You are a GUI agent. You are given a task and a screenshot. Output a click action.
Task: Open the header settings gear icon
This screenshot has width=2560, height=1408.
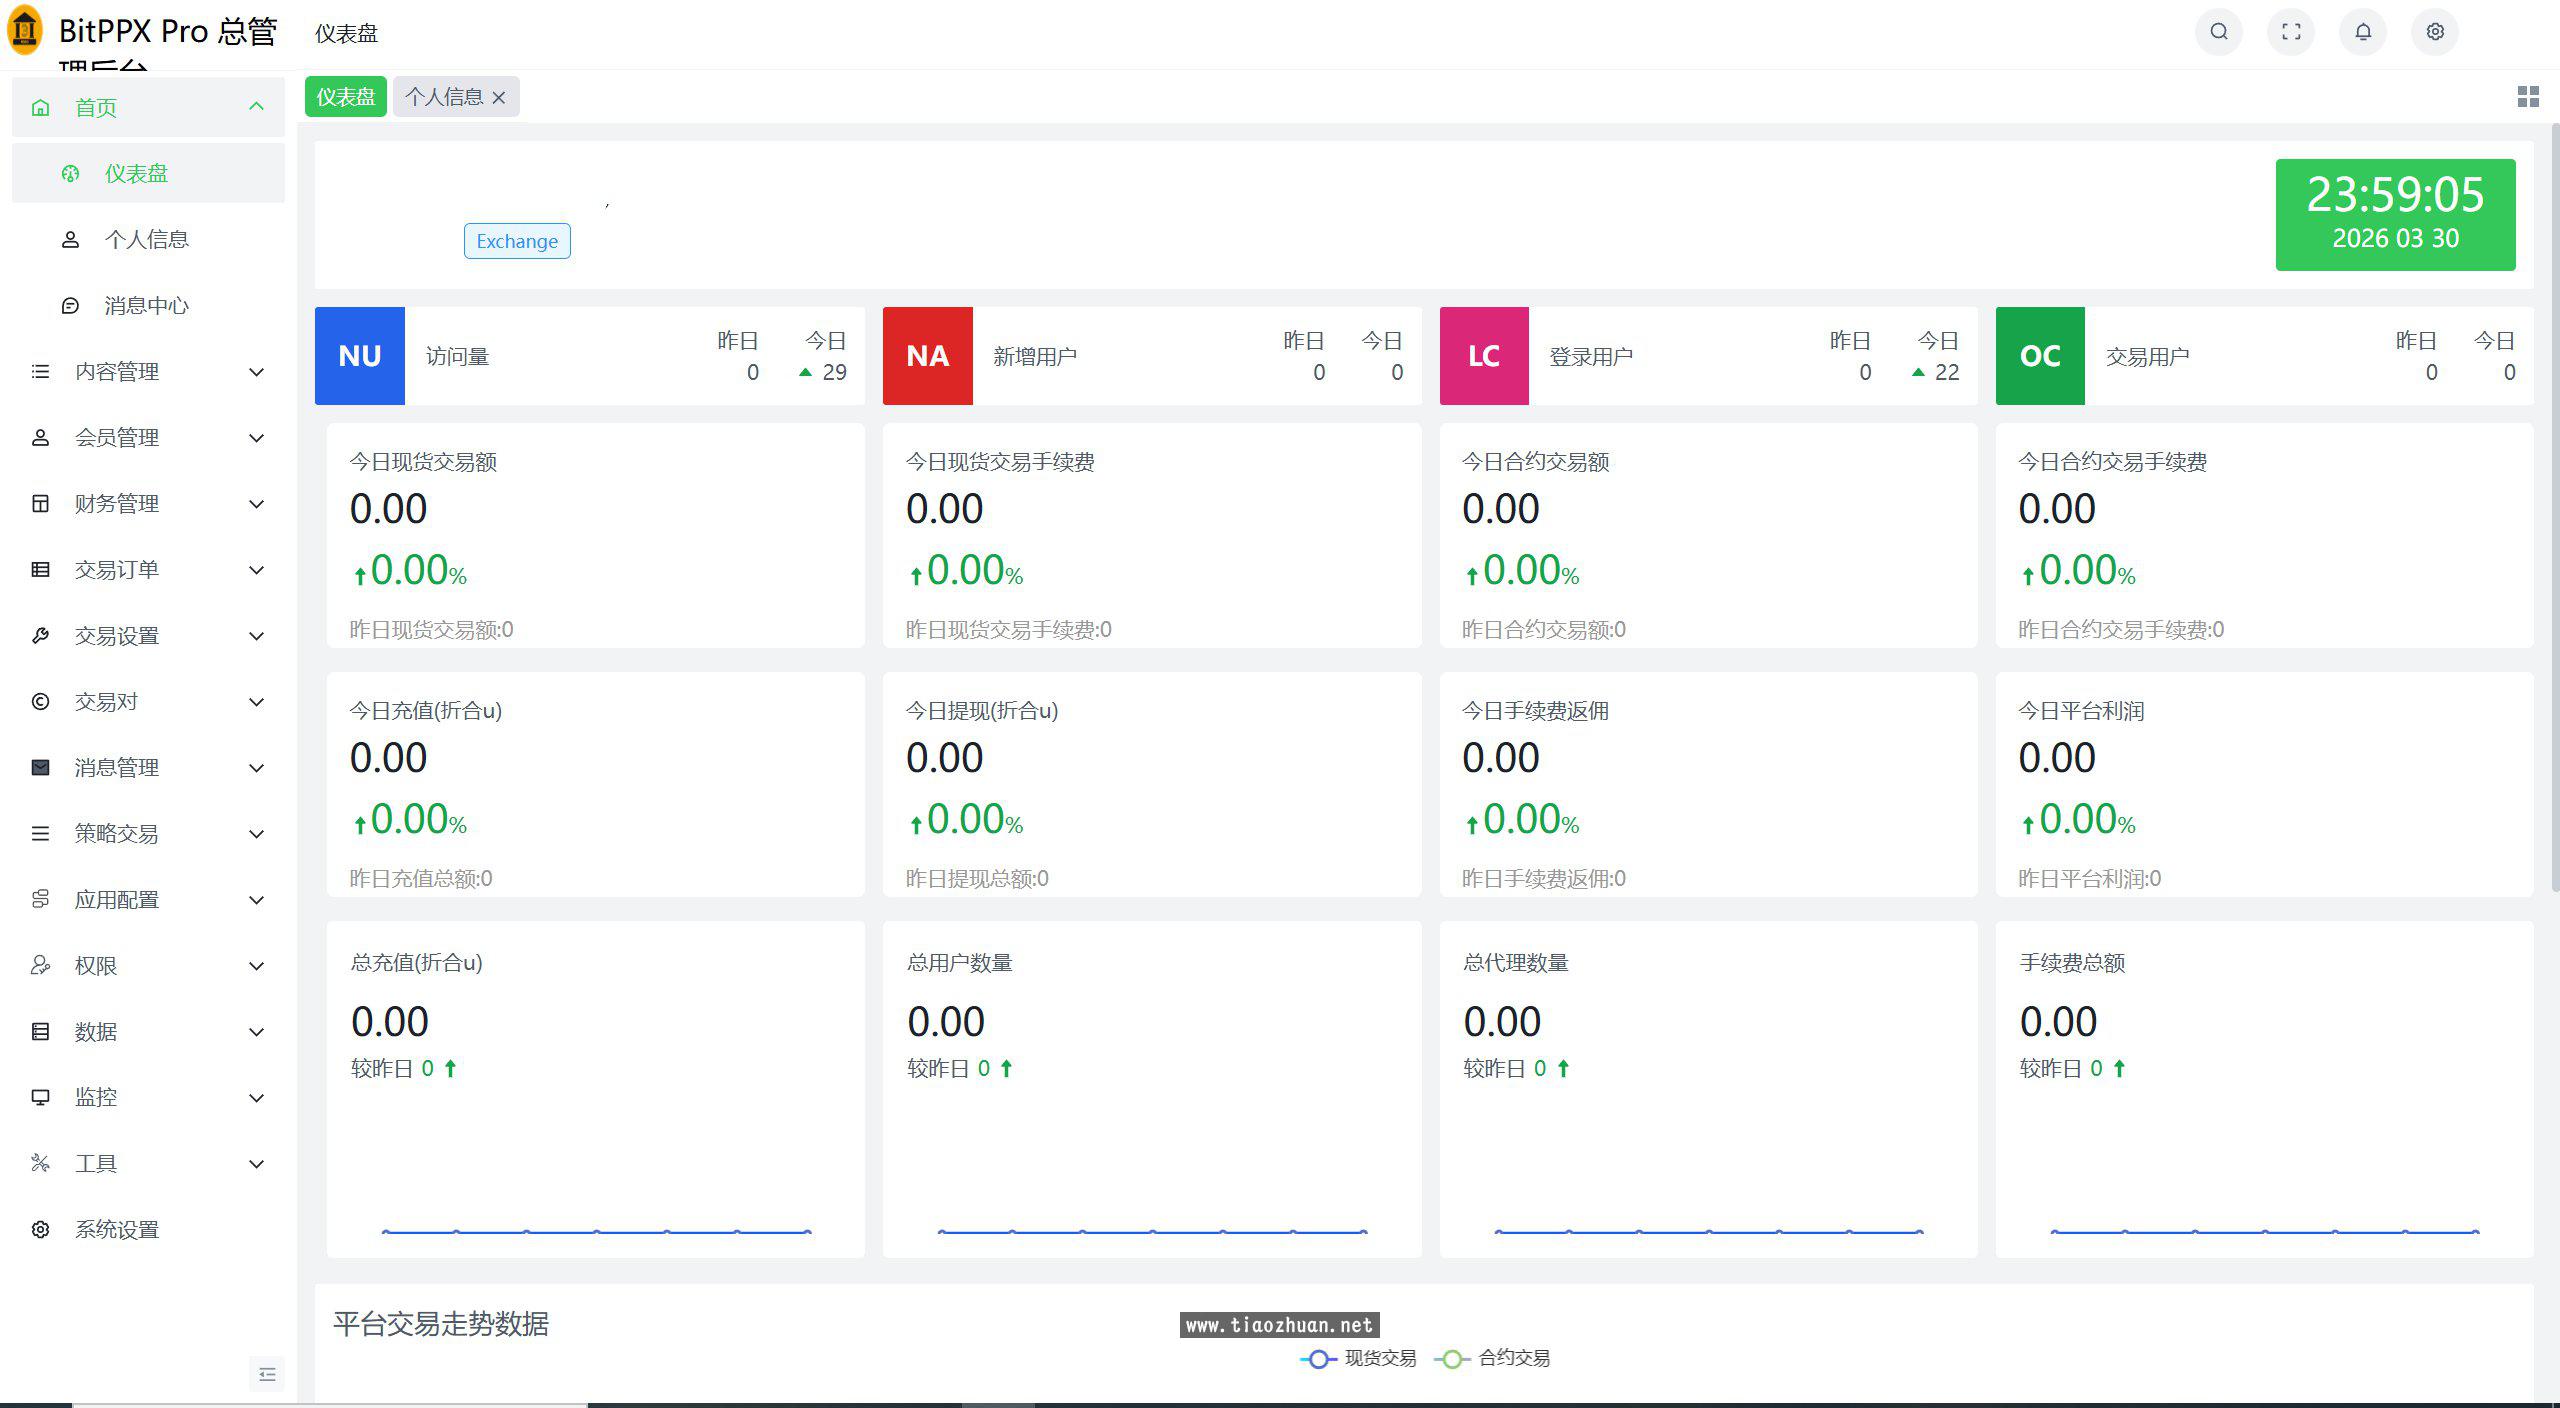click(2434, 32)
